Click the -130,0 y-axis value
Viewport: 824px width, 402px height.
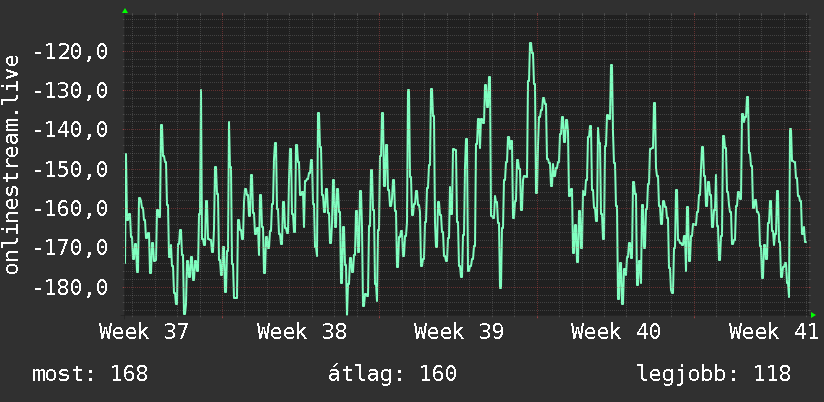(70, 91)
